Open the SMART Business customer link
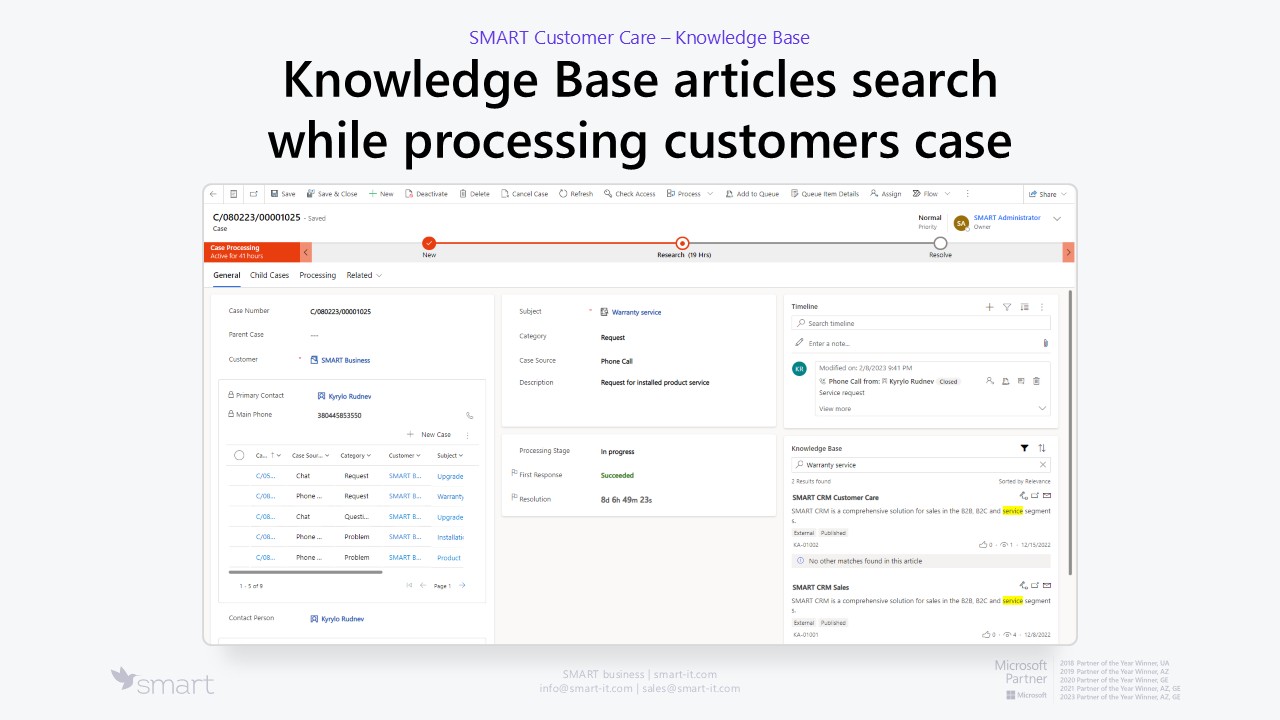This screenshot has width=1280, height=720. pyautogui.click(x=345, y=360)
